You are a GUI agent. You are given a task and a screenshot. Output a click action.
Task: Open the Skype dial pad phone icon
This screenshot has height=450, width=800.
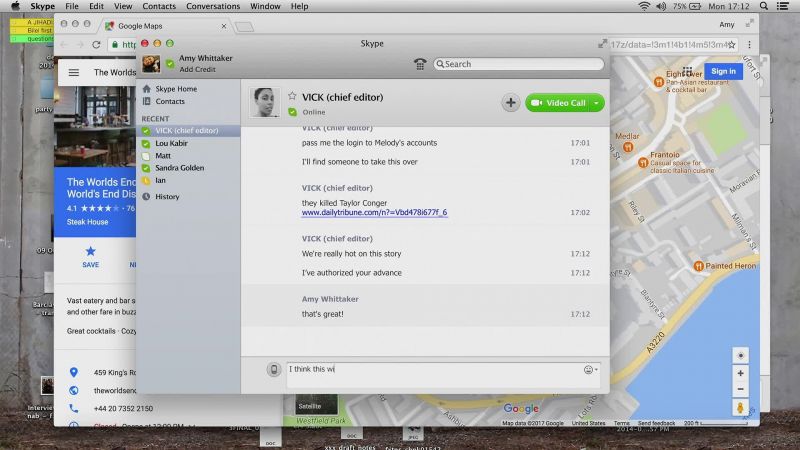pyautogui.click(x=420, y=64)
